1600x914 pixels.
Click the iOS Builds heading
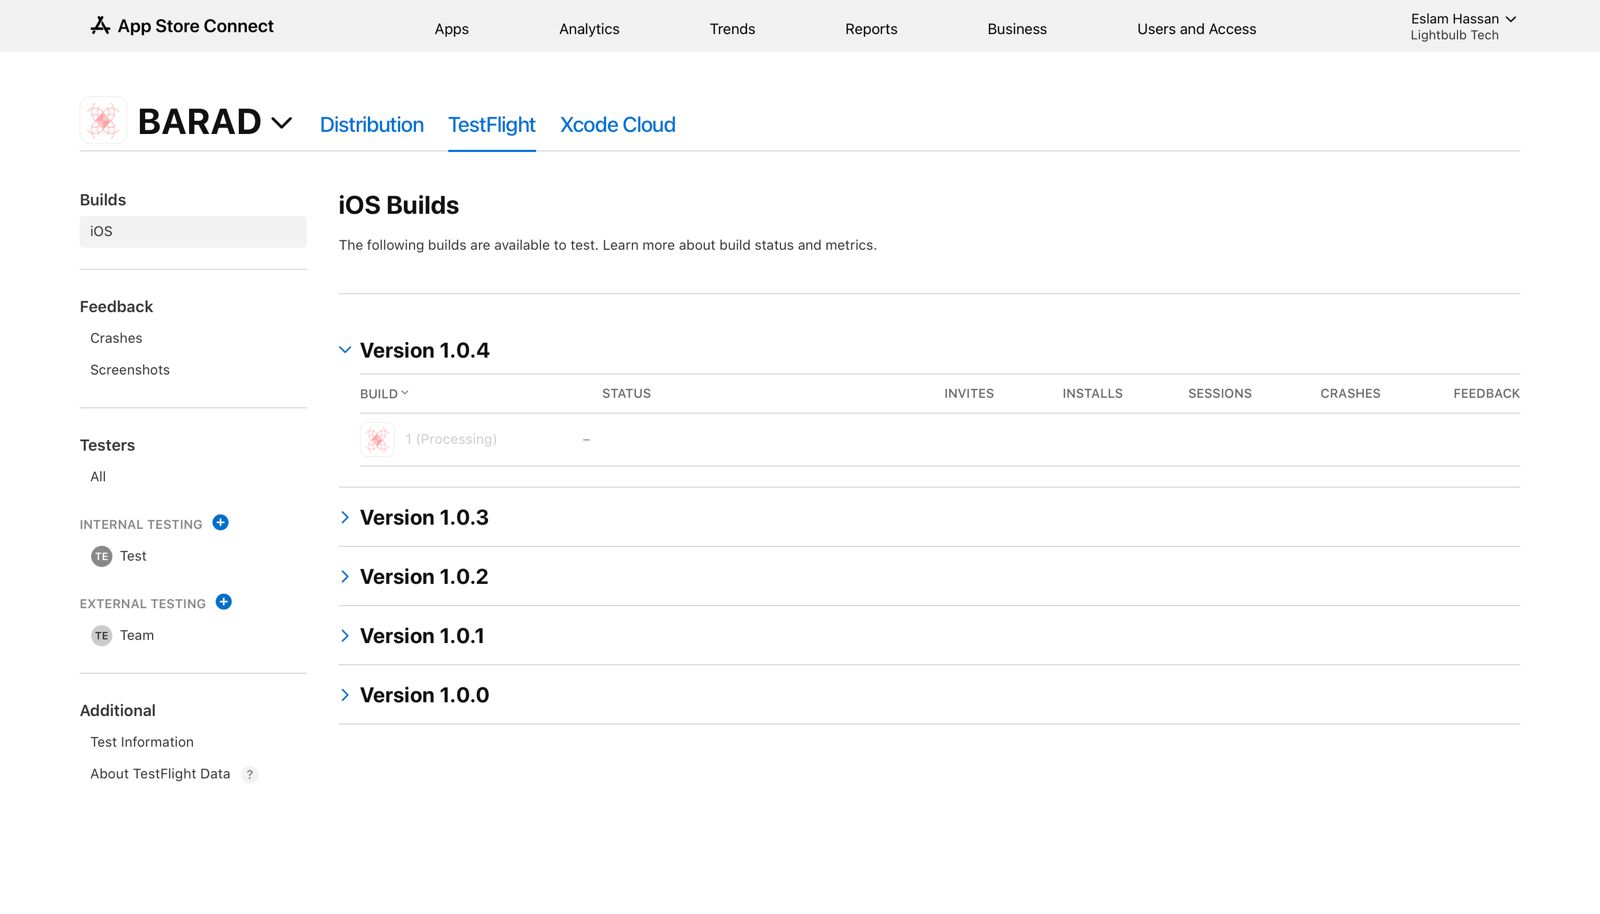(x=398, y=205)
